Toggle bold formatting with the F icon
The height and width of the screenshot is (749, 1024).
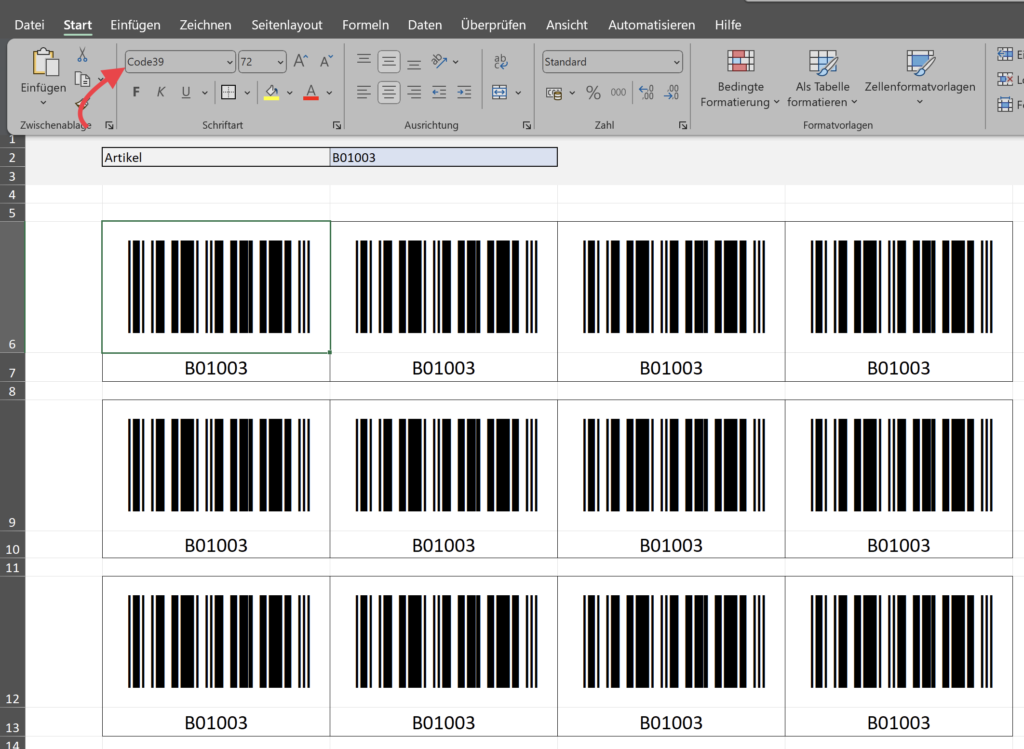click(x=136, y=94)
